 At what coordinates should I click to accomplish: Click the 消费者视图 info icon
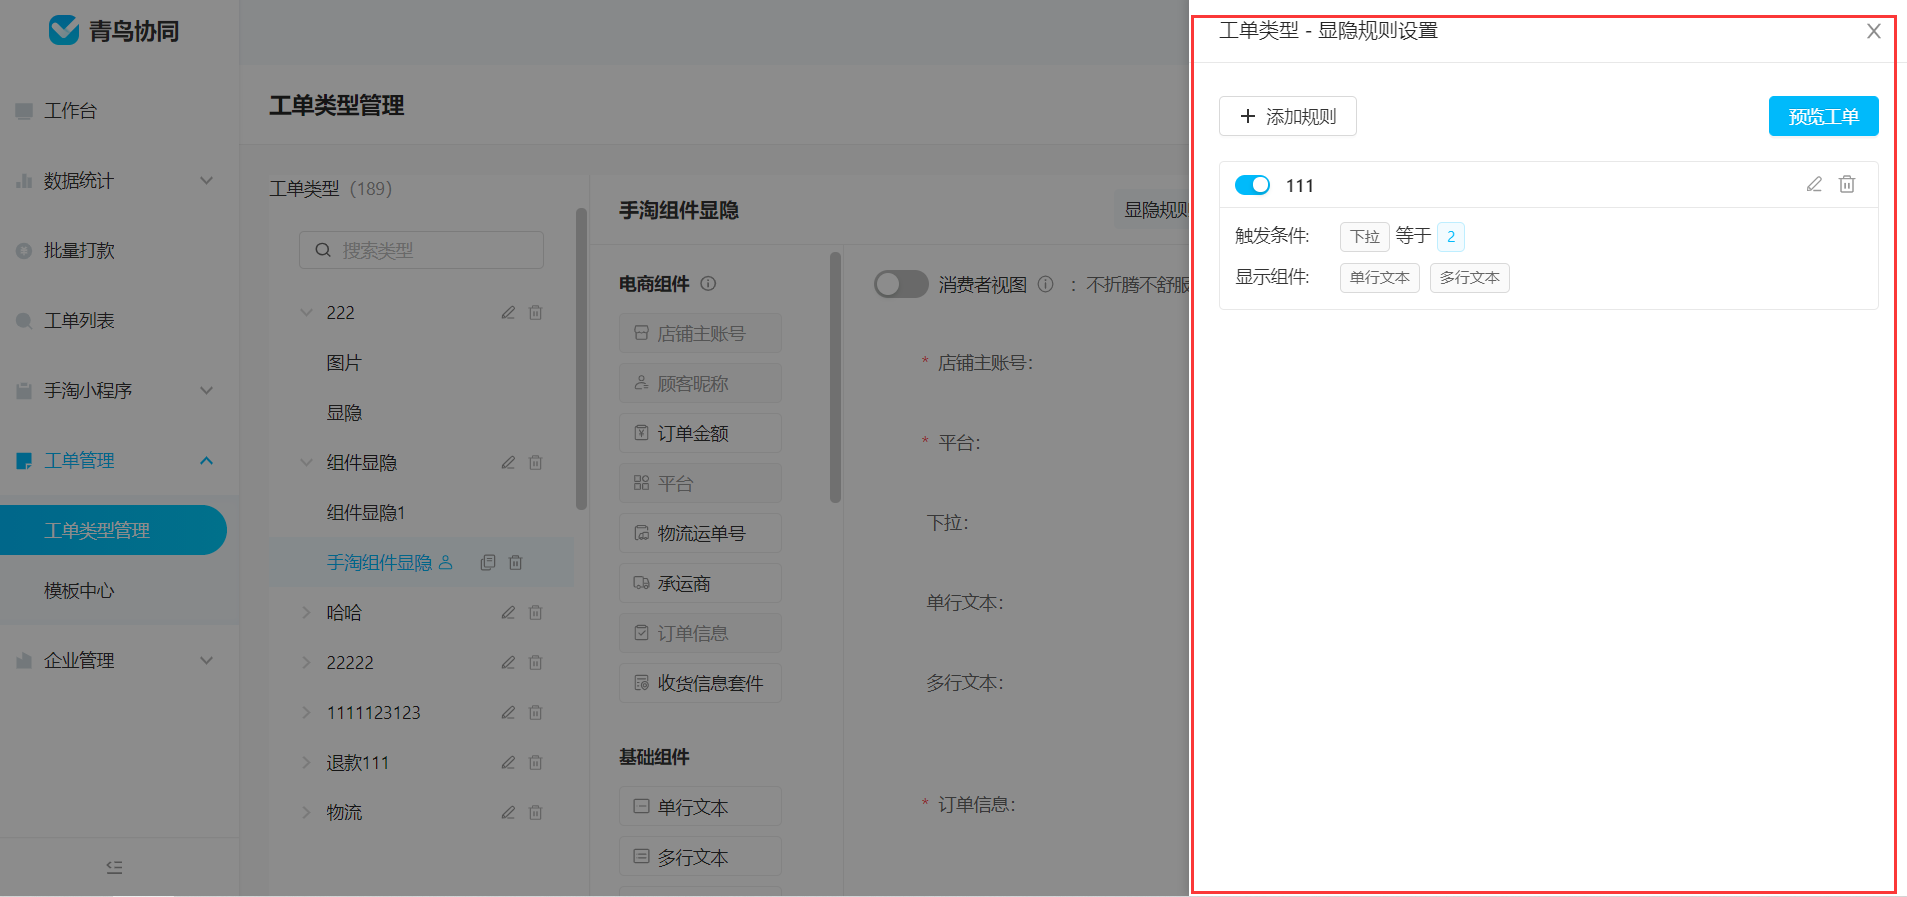coord(1046,284)
